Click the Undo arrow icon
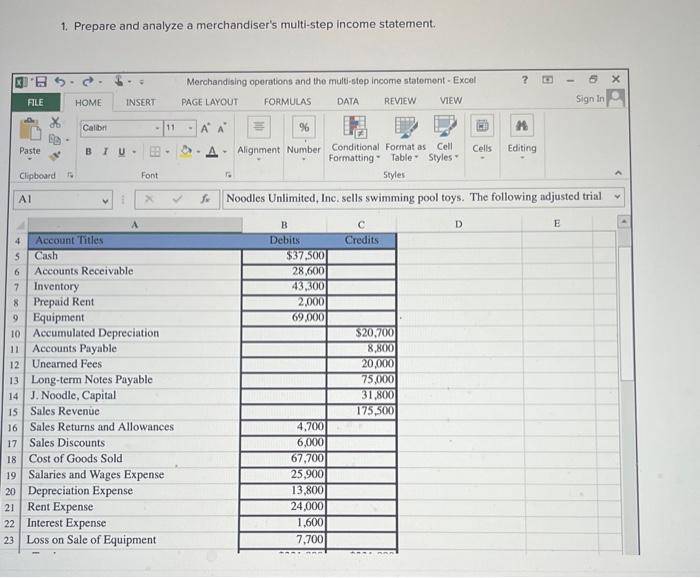The width and height of the screenshot is (700, 578). tap(60, 82)
